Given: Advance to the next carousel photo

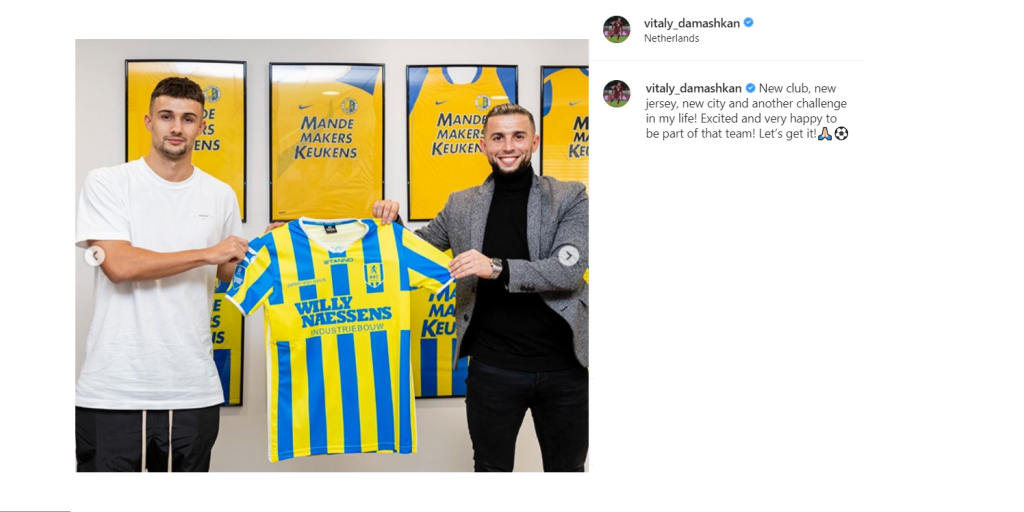Looking at the screenshot, I should [568, 256].
